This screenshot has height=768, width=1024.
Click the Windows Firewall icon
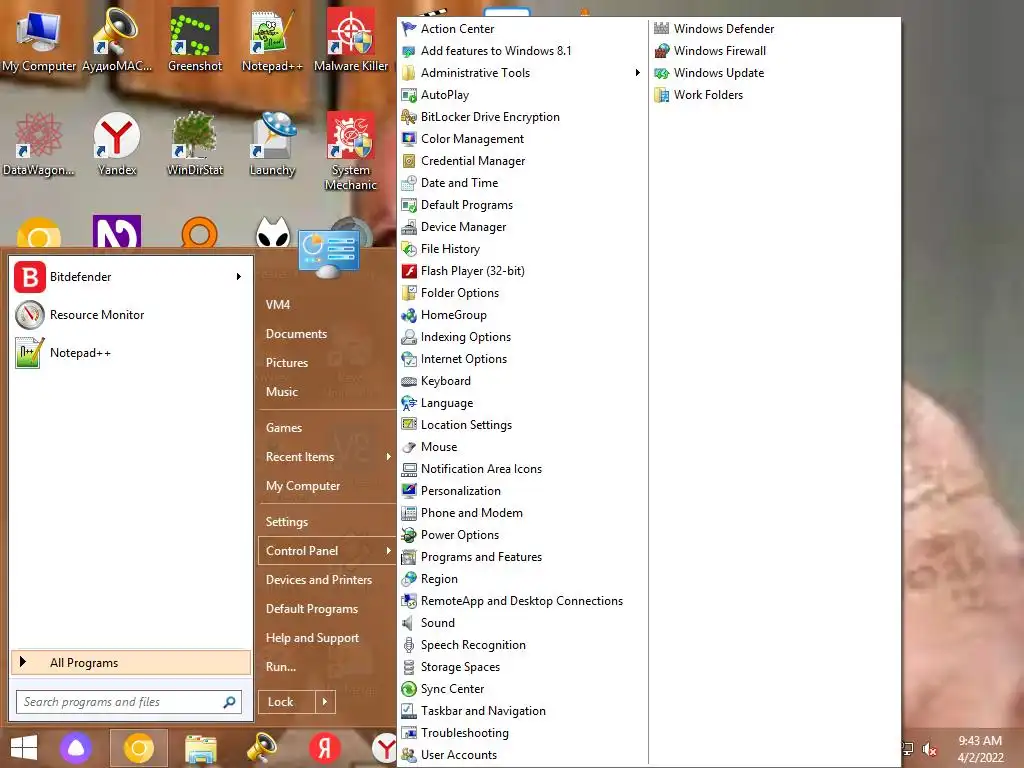(x=662, y=51)
